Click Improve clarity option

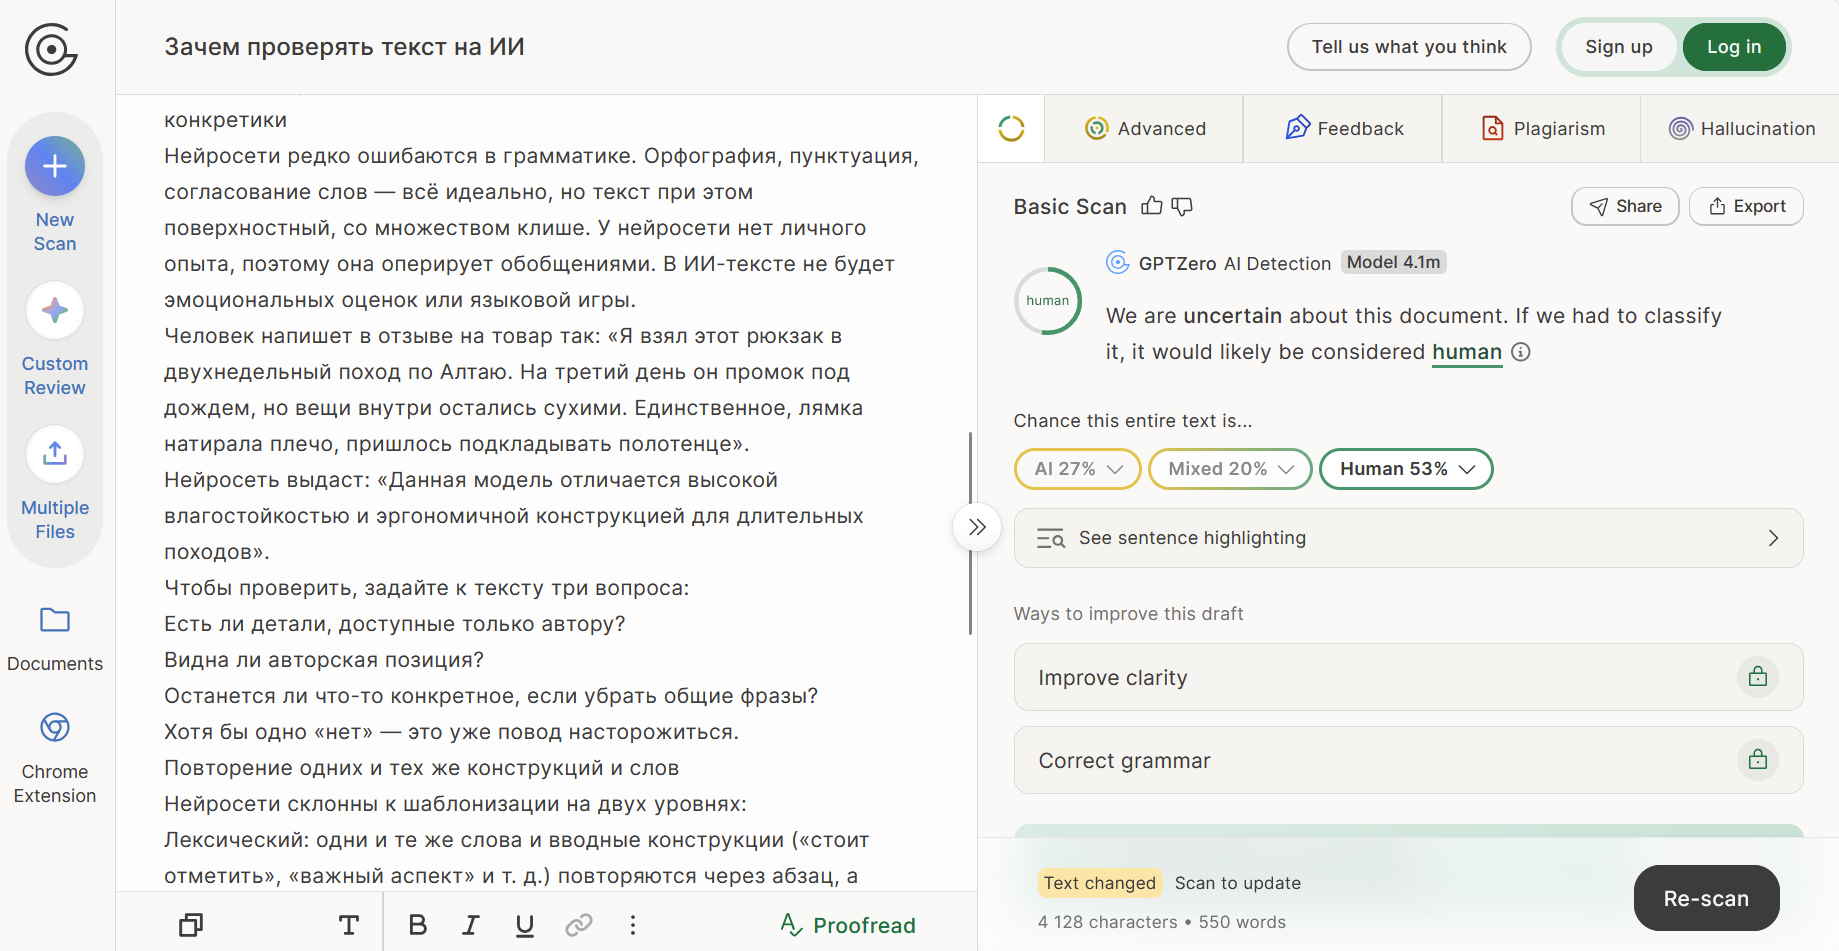[x=1408, y=677]
